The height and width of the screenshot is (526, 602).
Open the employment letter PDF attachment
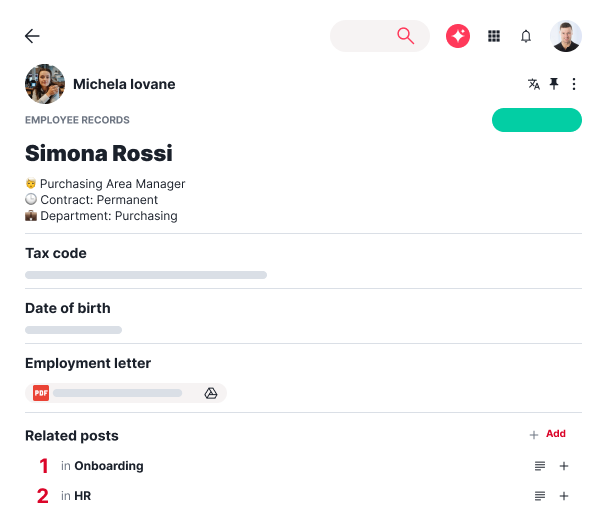pyautogui.click(x=110, y=393)
